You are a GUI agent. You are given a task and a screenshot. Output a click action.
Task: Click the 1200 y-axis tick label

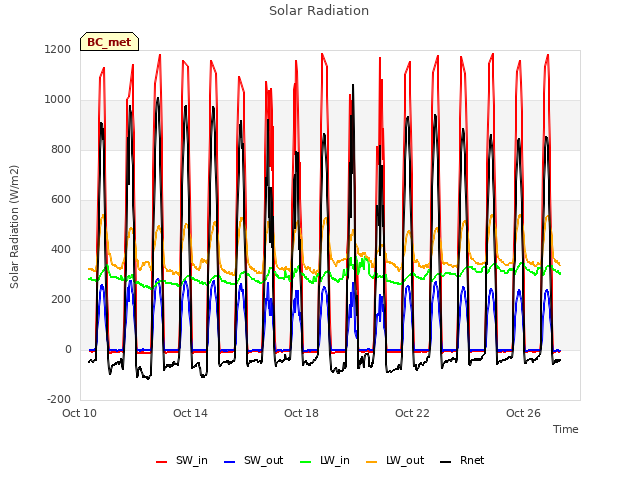pos(58,50)
